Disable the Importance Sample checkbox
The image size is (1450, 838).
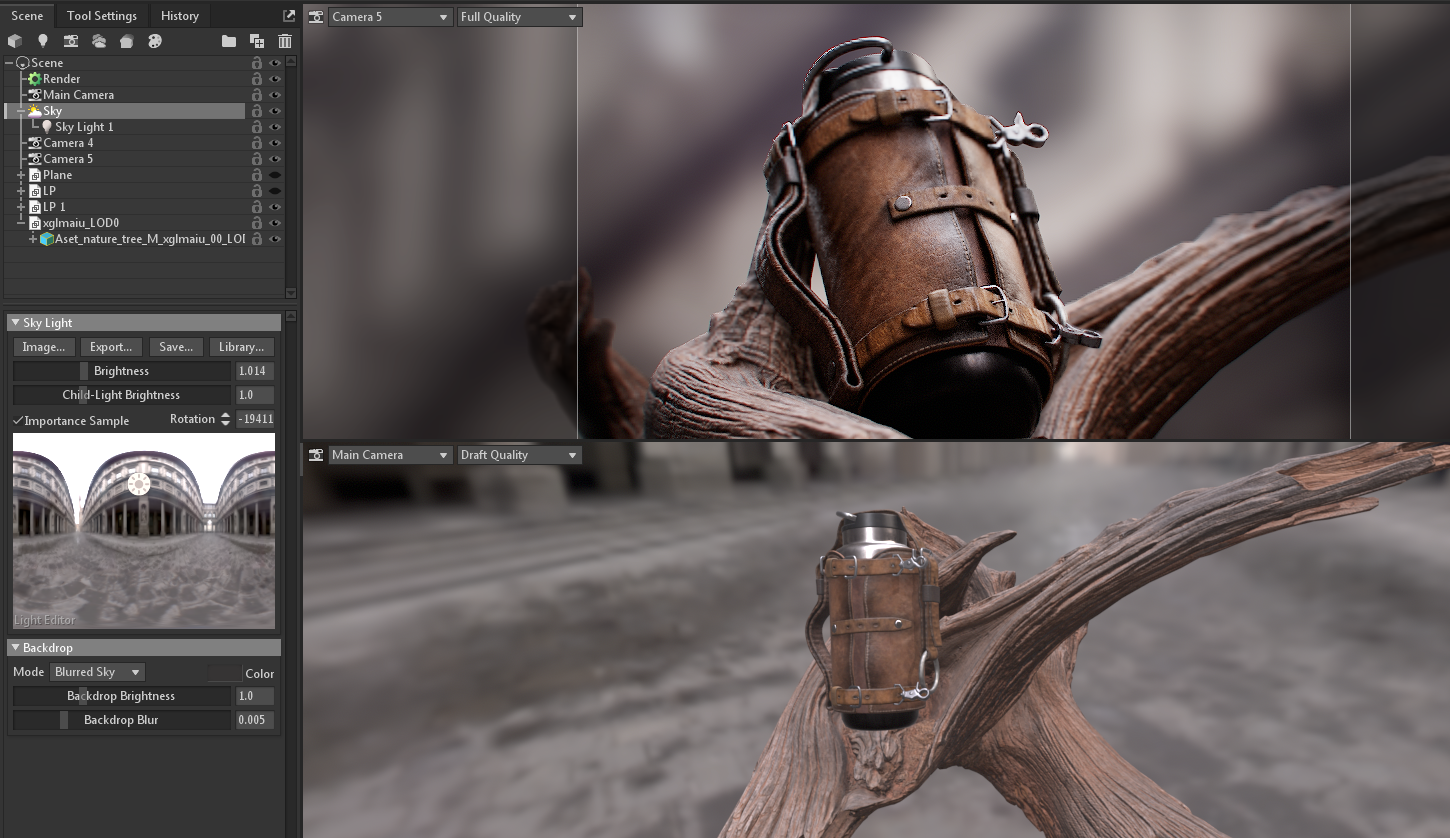pyautogui.click(x=18, y=421)
